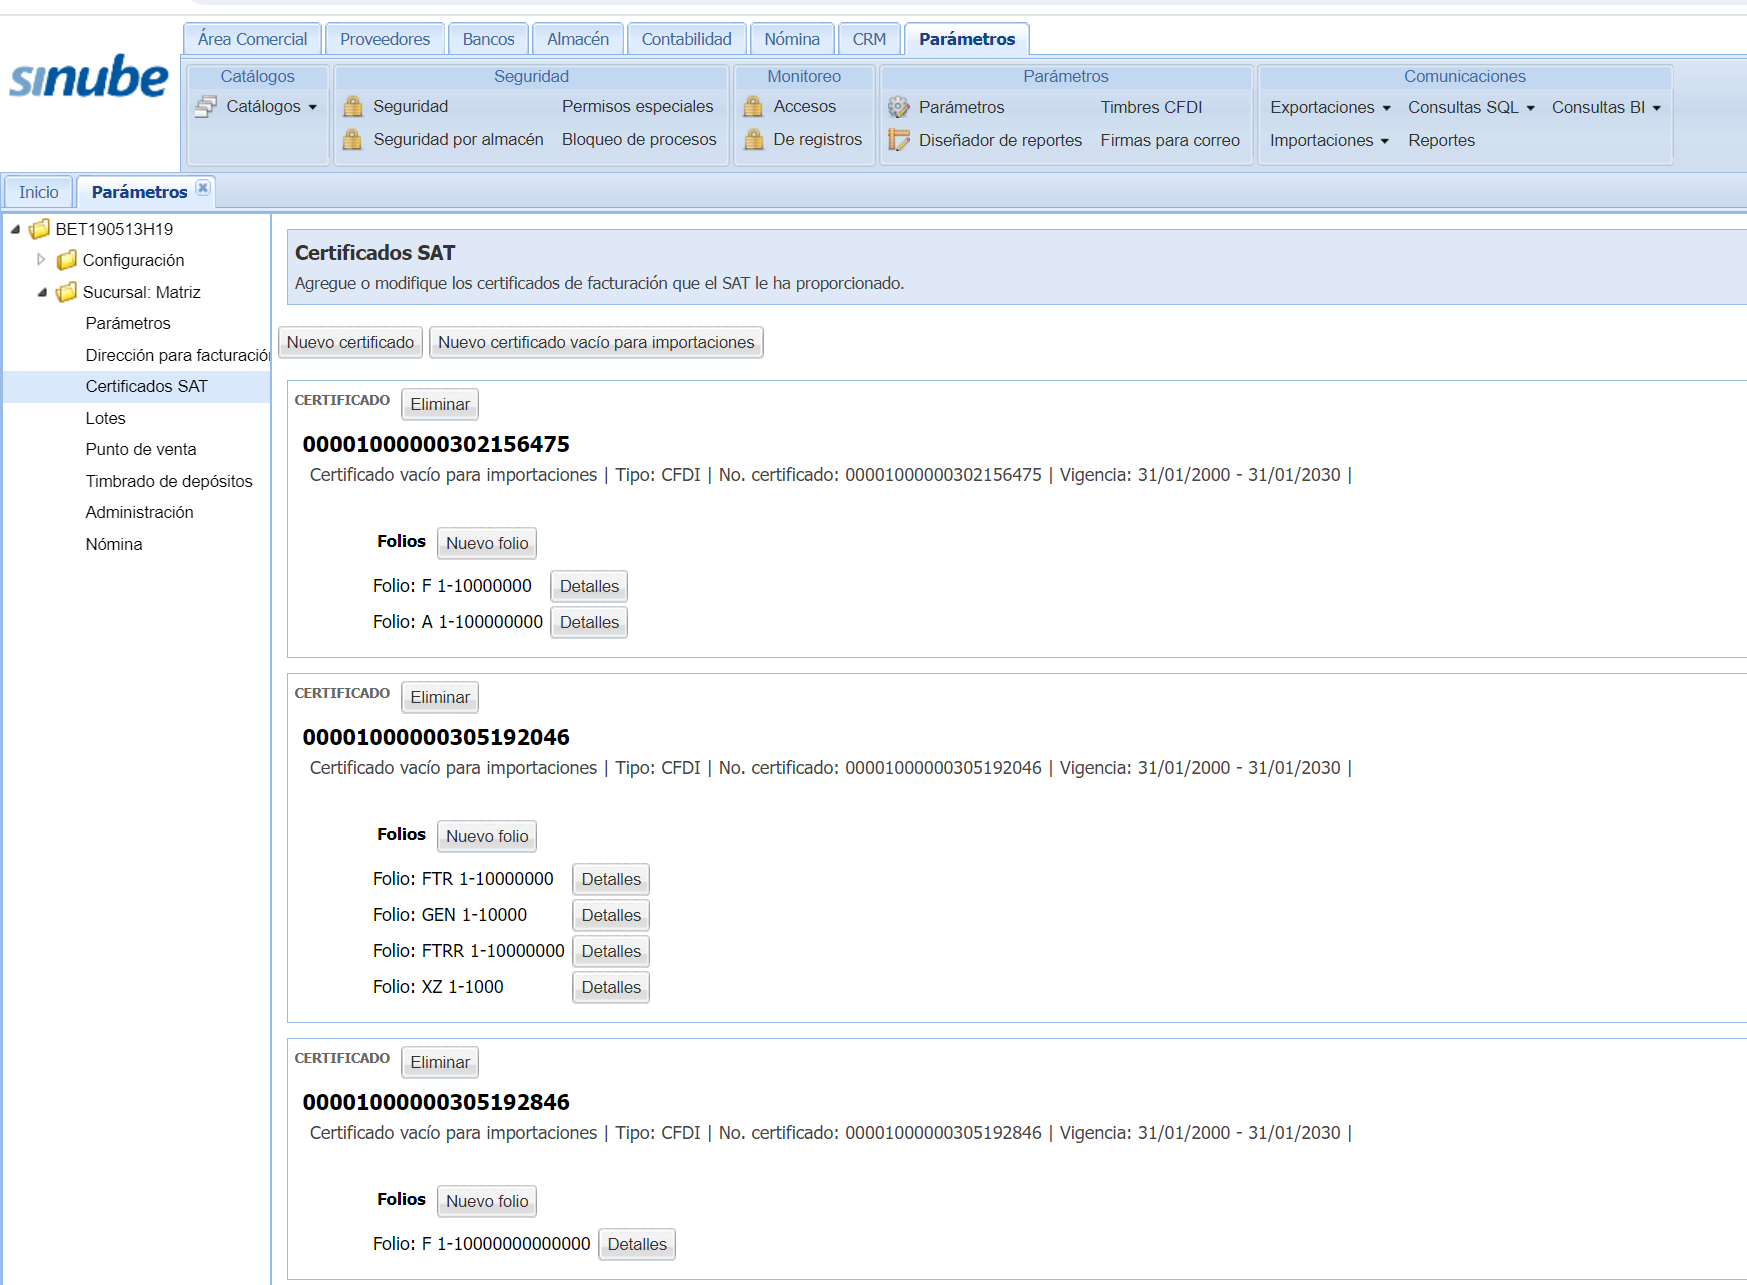This screenshot has height=1285, width=1747.
Task: Open Detalles for folio GEN 1-10000
Action: [611, 915]
